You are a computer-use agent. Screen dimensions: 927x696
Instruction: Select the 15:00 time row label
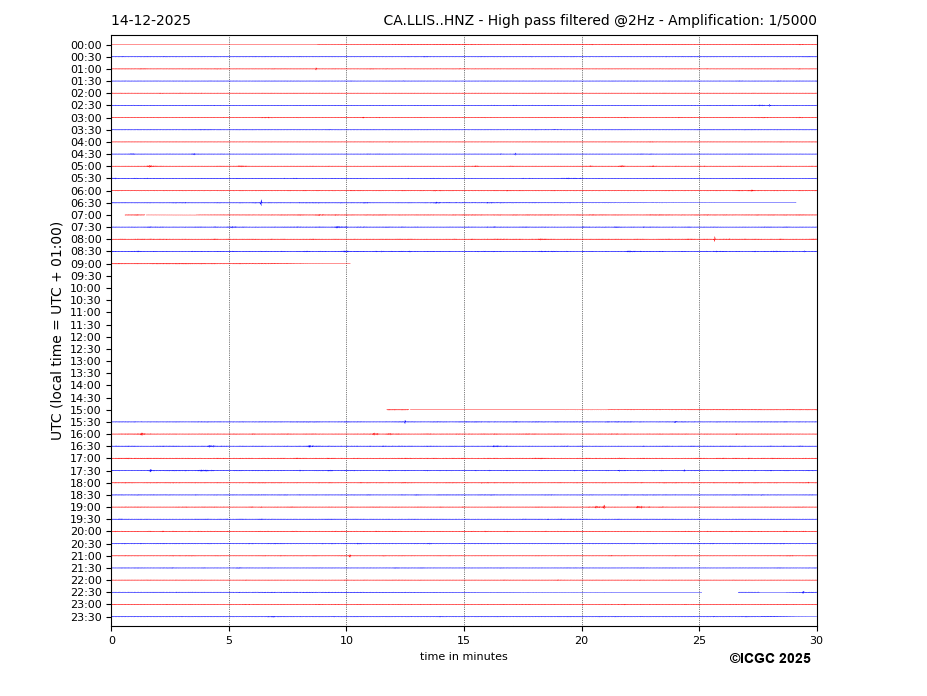point(85,410)
